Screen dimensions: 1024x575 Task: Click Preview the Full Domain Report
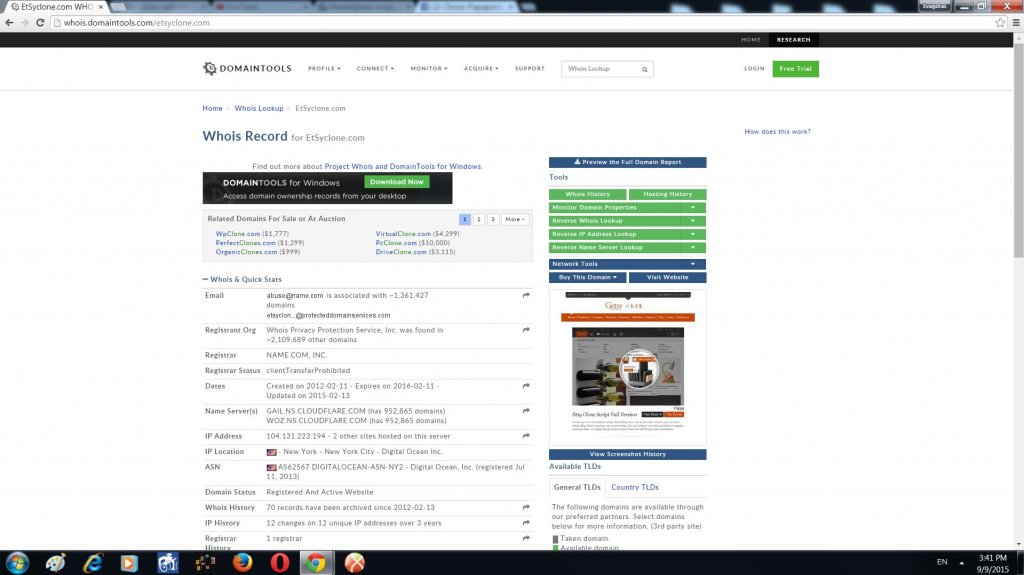627,162
